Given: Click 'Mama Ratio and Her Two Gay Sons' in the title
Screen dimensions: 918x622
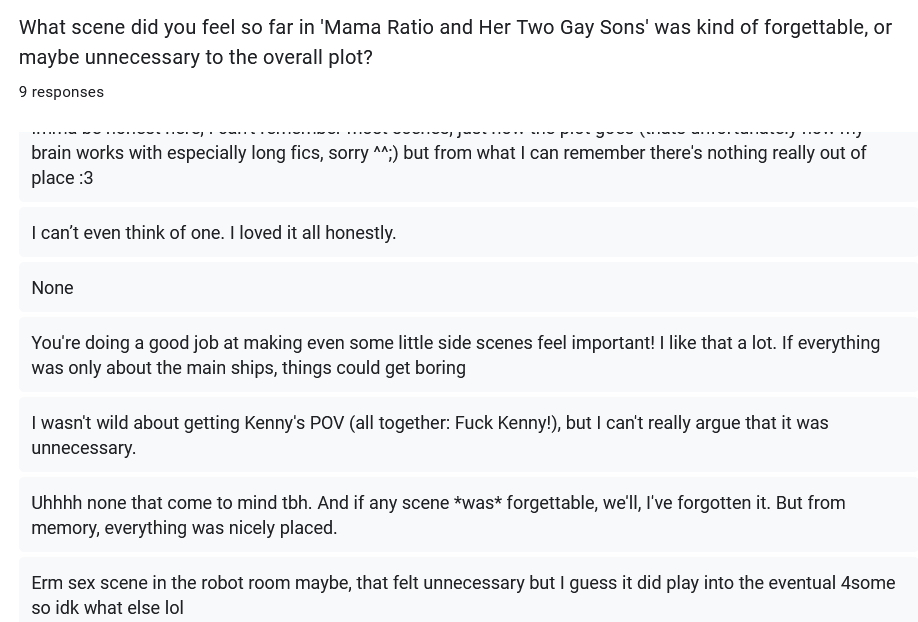Looking at the screenshot, I should point(484,28).
